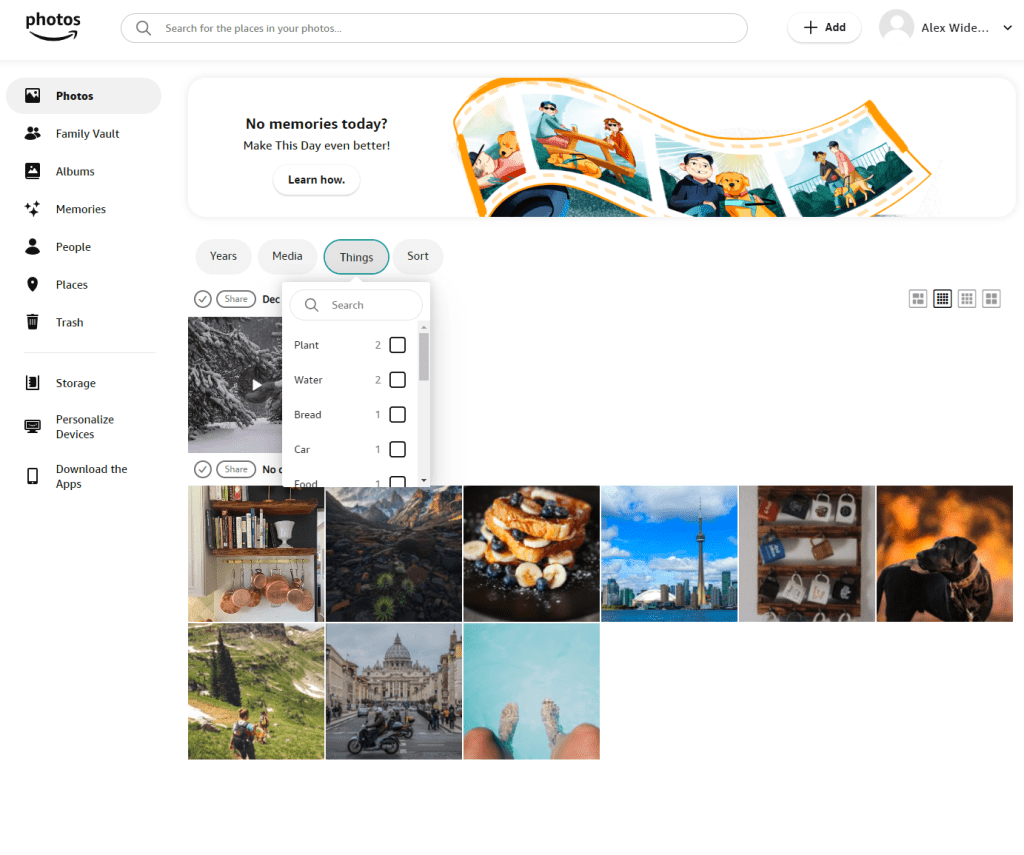Click the Learn how. button
1024x855 pixels.
[x=316, y=180]
